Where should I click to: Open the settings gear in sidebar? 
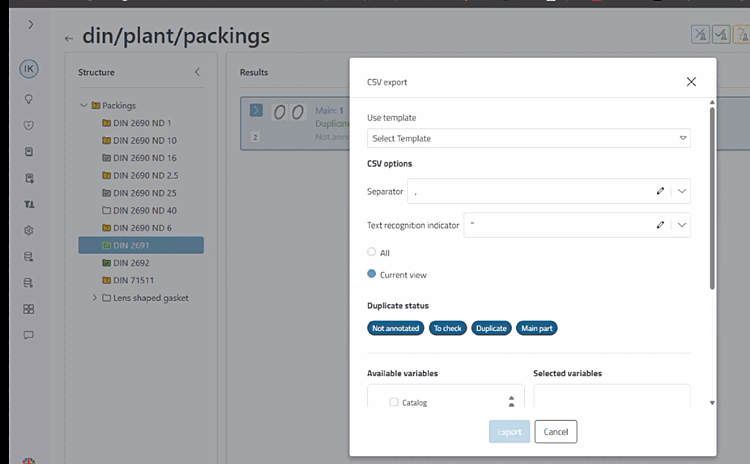(x=29, y=231)
